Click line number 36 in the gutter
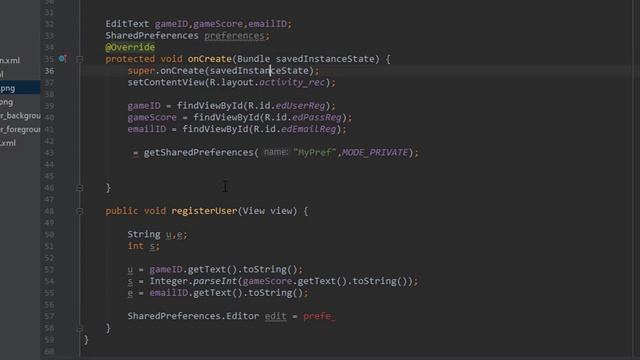Viewport: 640px width, 360px height. (49, 71)
